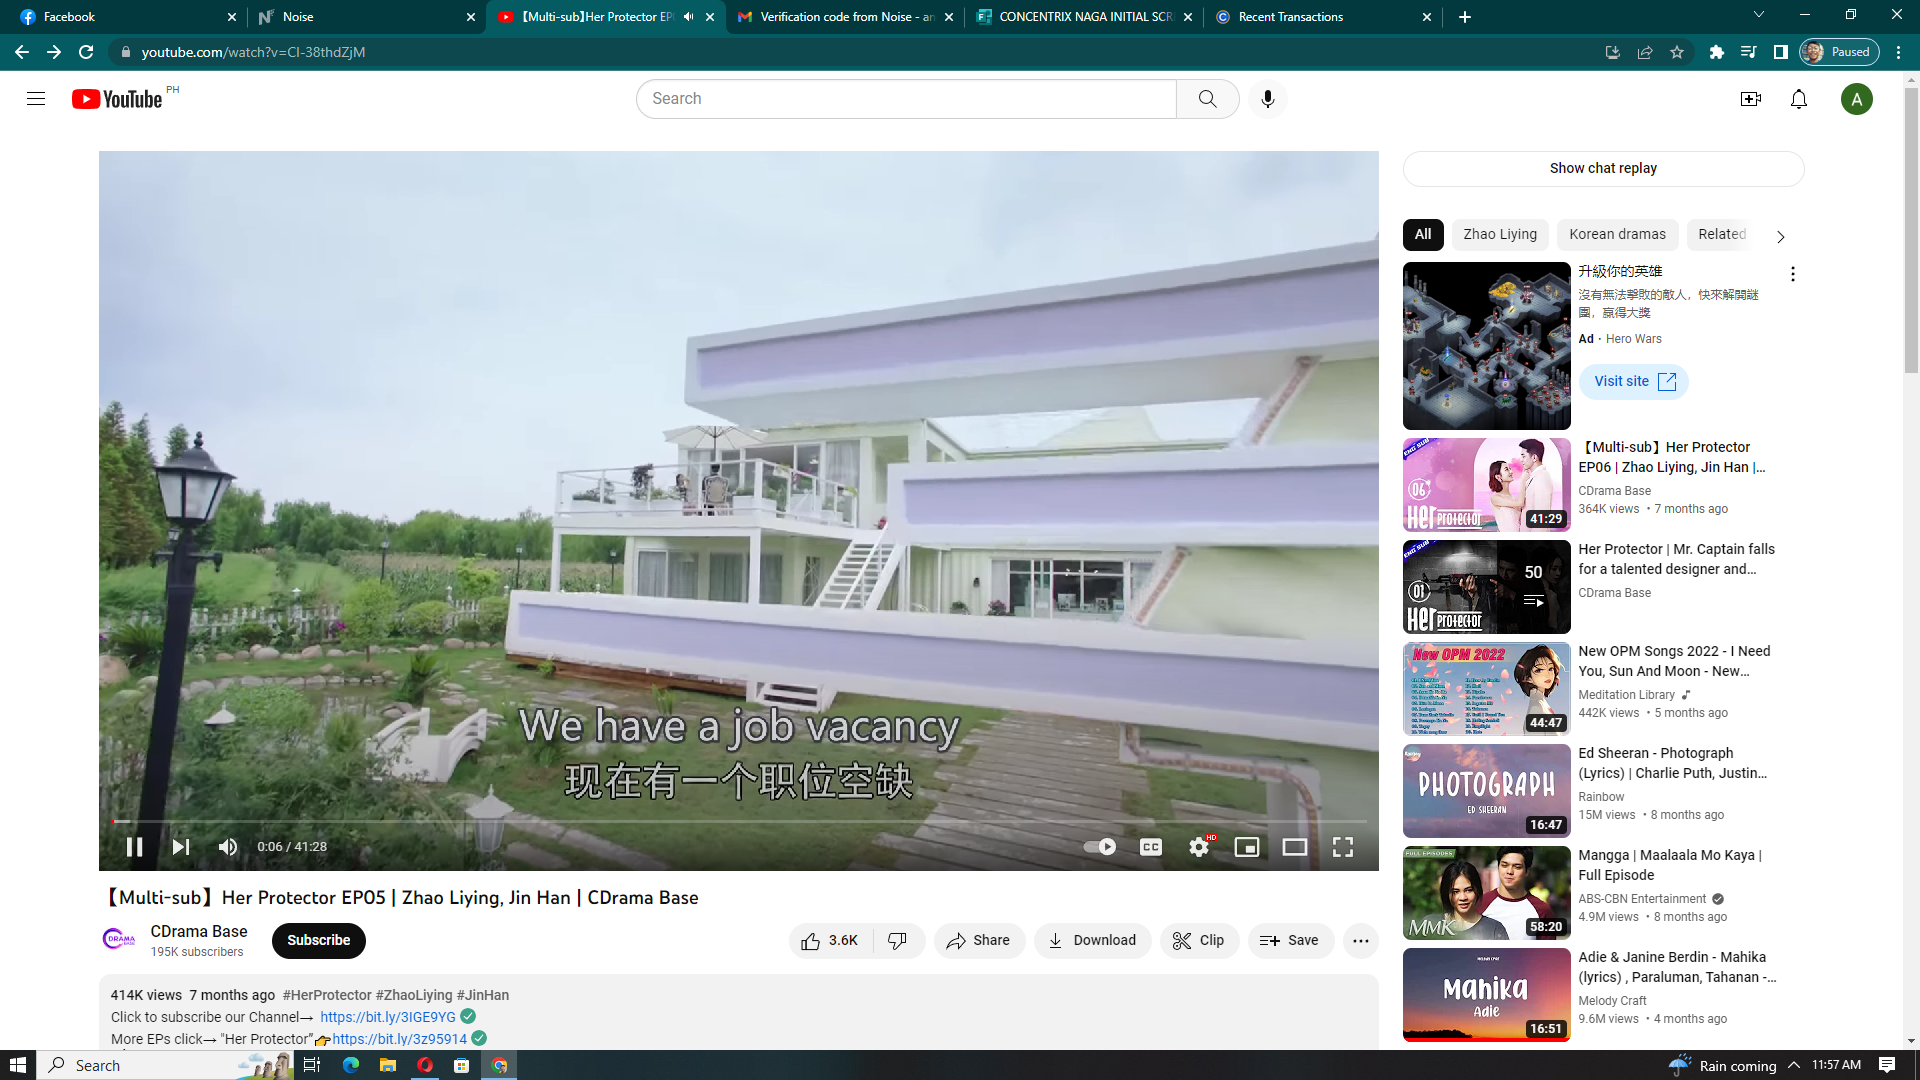This screenshot has width=1920, height=1080.
Task: Switch to the Gmail verification code tab
Action: point(844,17)
